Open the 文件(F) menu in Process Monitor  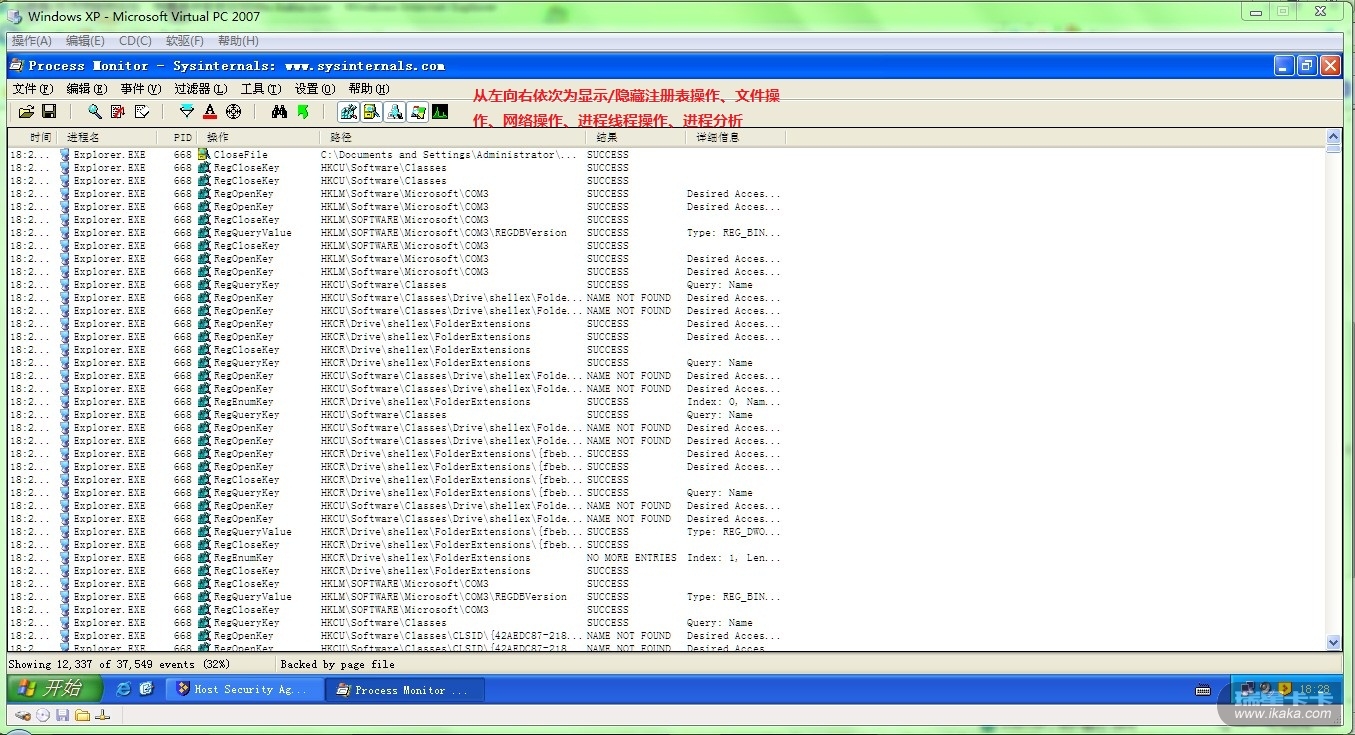[x=32, y=89]
